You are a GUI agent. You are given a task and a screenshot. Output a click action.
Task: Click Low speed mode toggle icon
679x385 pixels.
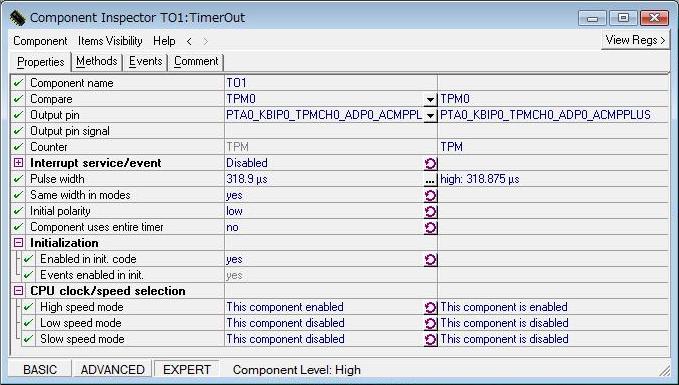[x=430, y=324]
